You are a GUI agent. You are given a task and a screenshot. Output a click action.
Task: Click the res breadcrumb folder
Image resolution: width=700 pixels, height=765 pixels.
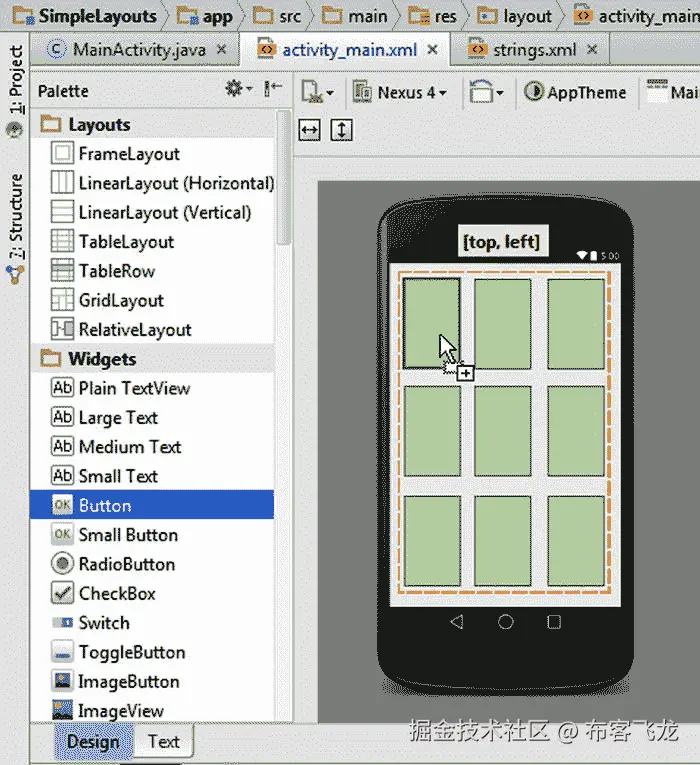[x=433, y=16]
